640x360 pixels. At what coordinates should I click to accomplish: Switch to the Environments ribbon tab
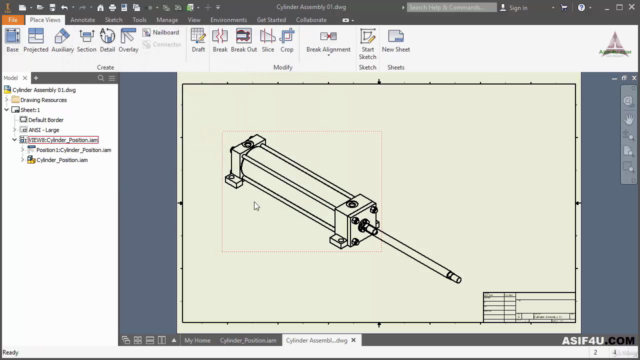[x=228, y=20]
